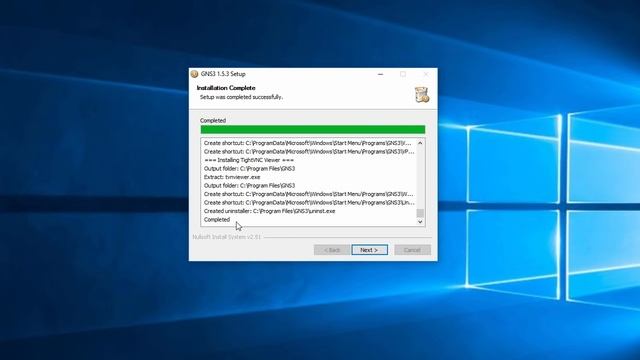Click the Next > button
This screenshot has width=640, height=360.
click(x=369, y=250)
